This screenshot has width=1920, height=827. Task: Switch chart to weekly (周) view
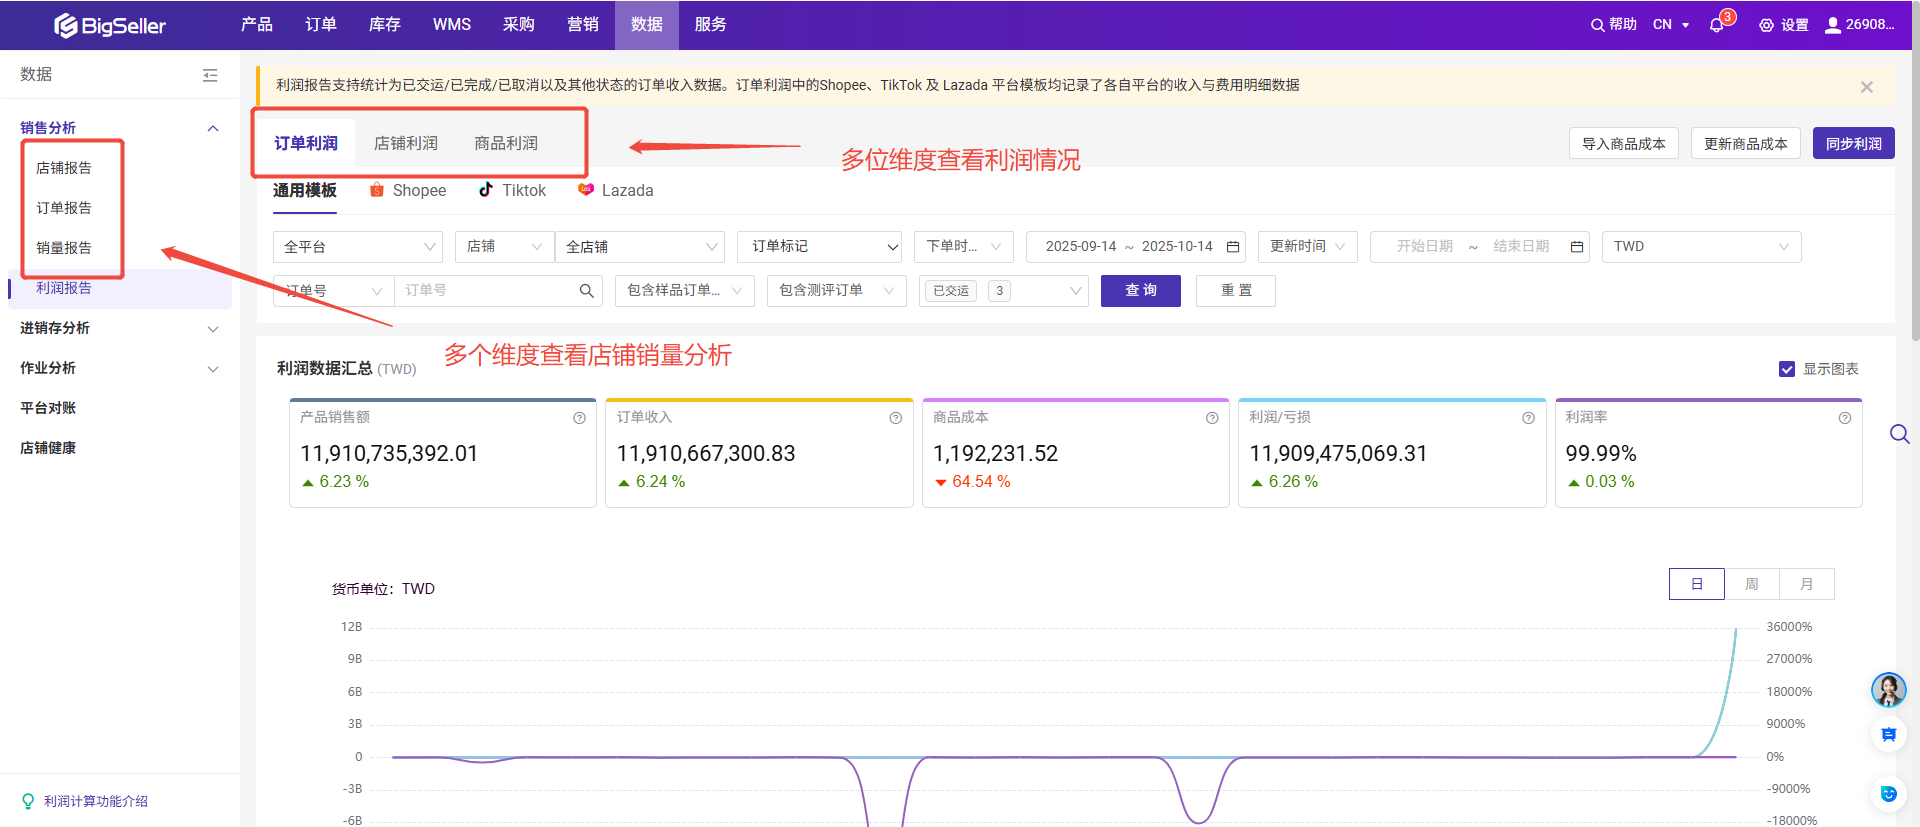[1752, 584]
